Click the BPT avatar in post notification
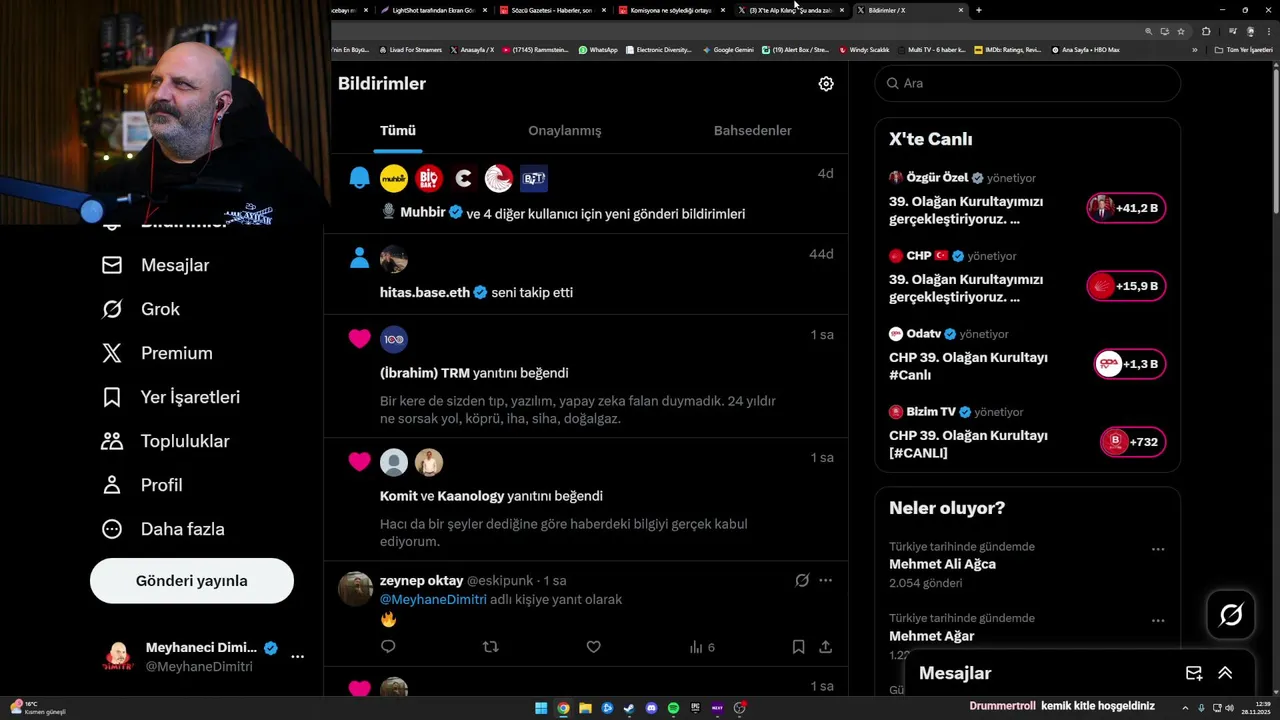The width and height of the screenshot is (1280, 720). tap(534, 178)
